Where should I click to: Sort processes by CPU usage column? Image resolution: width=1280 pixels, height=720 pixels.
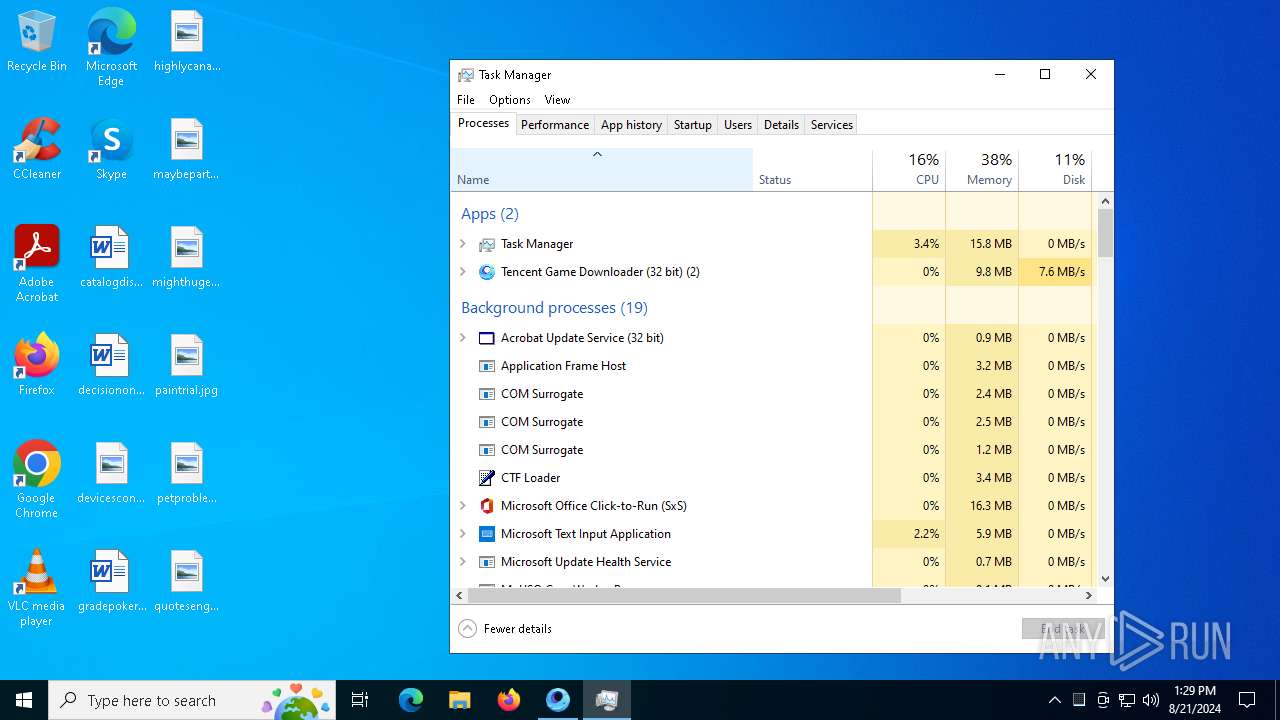[x=909, y=169]
